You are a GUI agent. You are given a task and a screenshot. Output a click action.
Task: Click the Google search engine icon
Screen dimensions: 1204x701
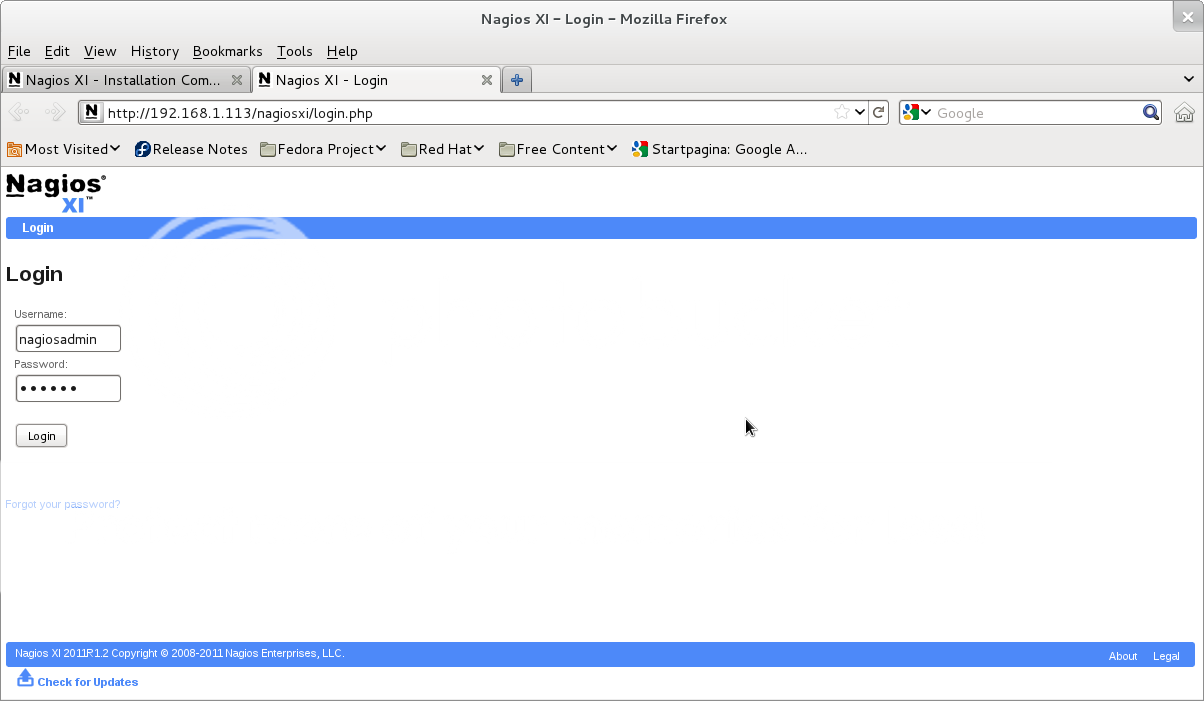coord(910,112)
